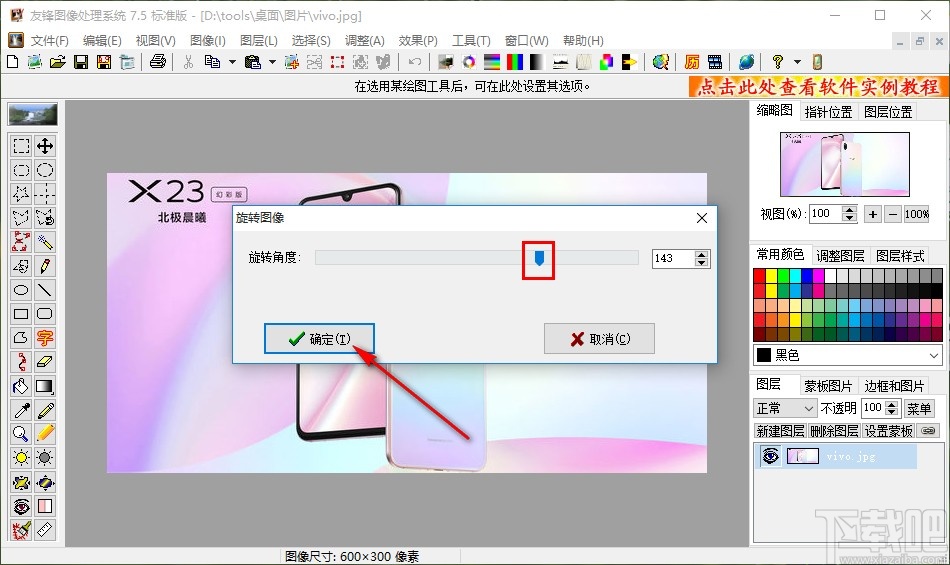Image resolution: width=950 pixels, height=565 pixels.
Task: Select the orange 字 text tool
Action: pos(45,337)
